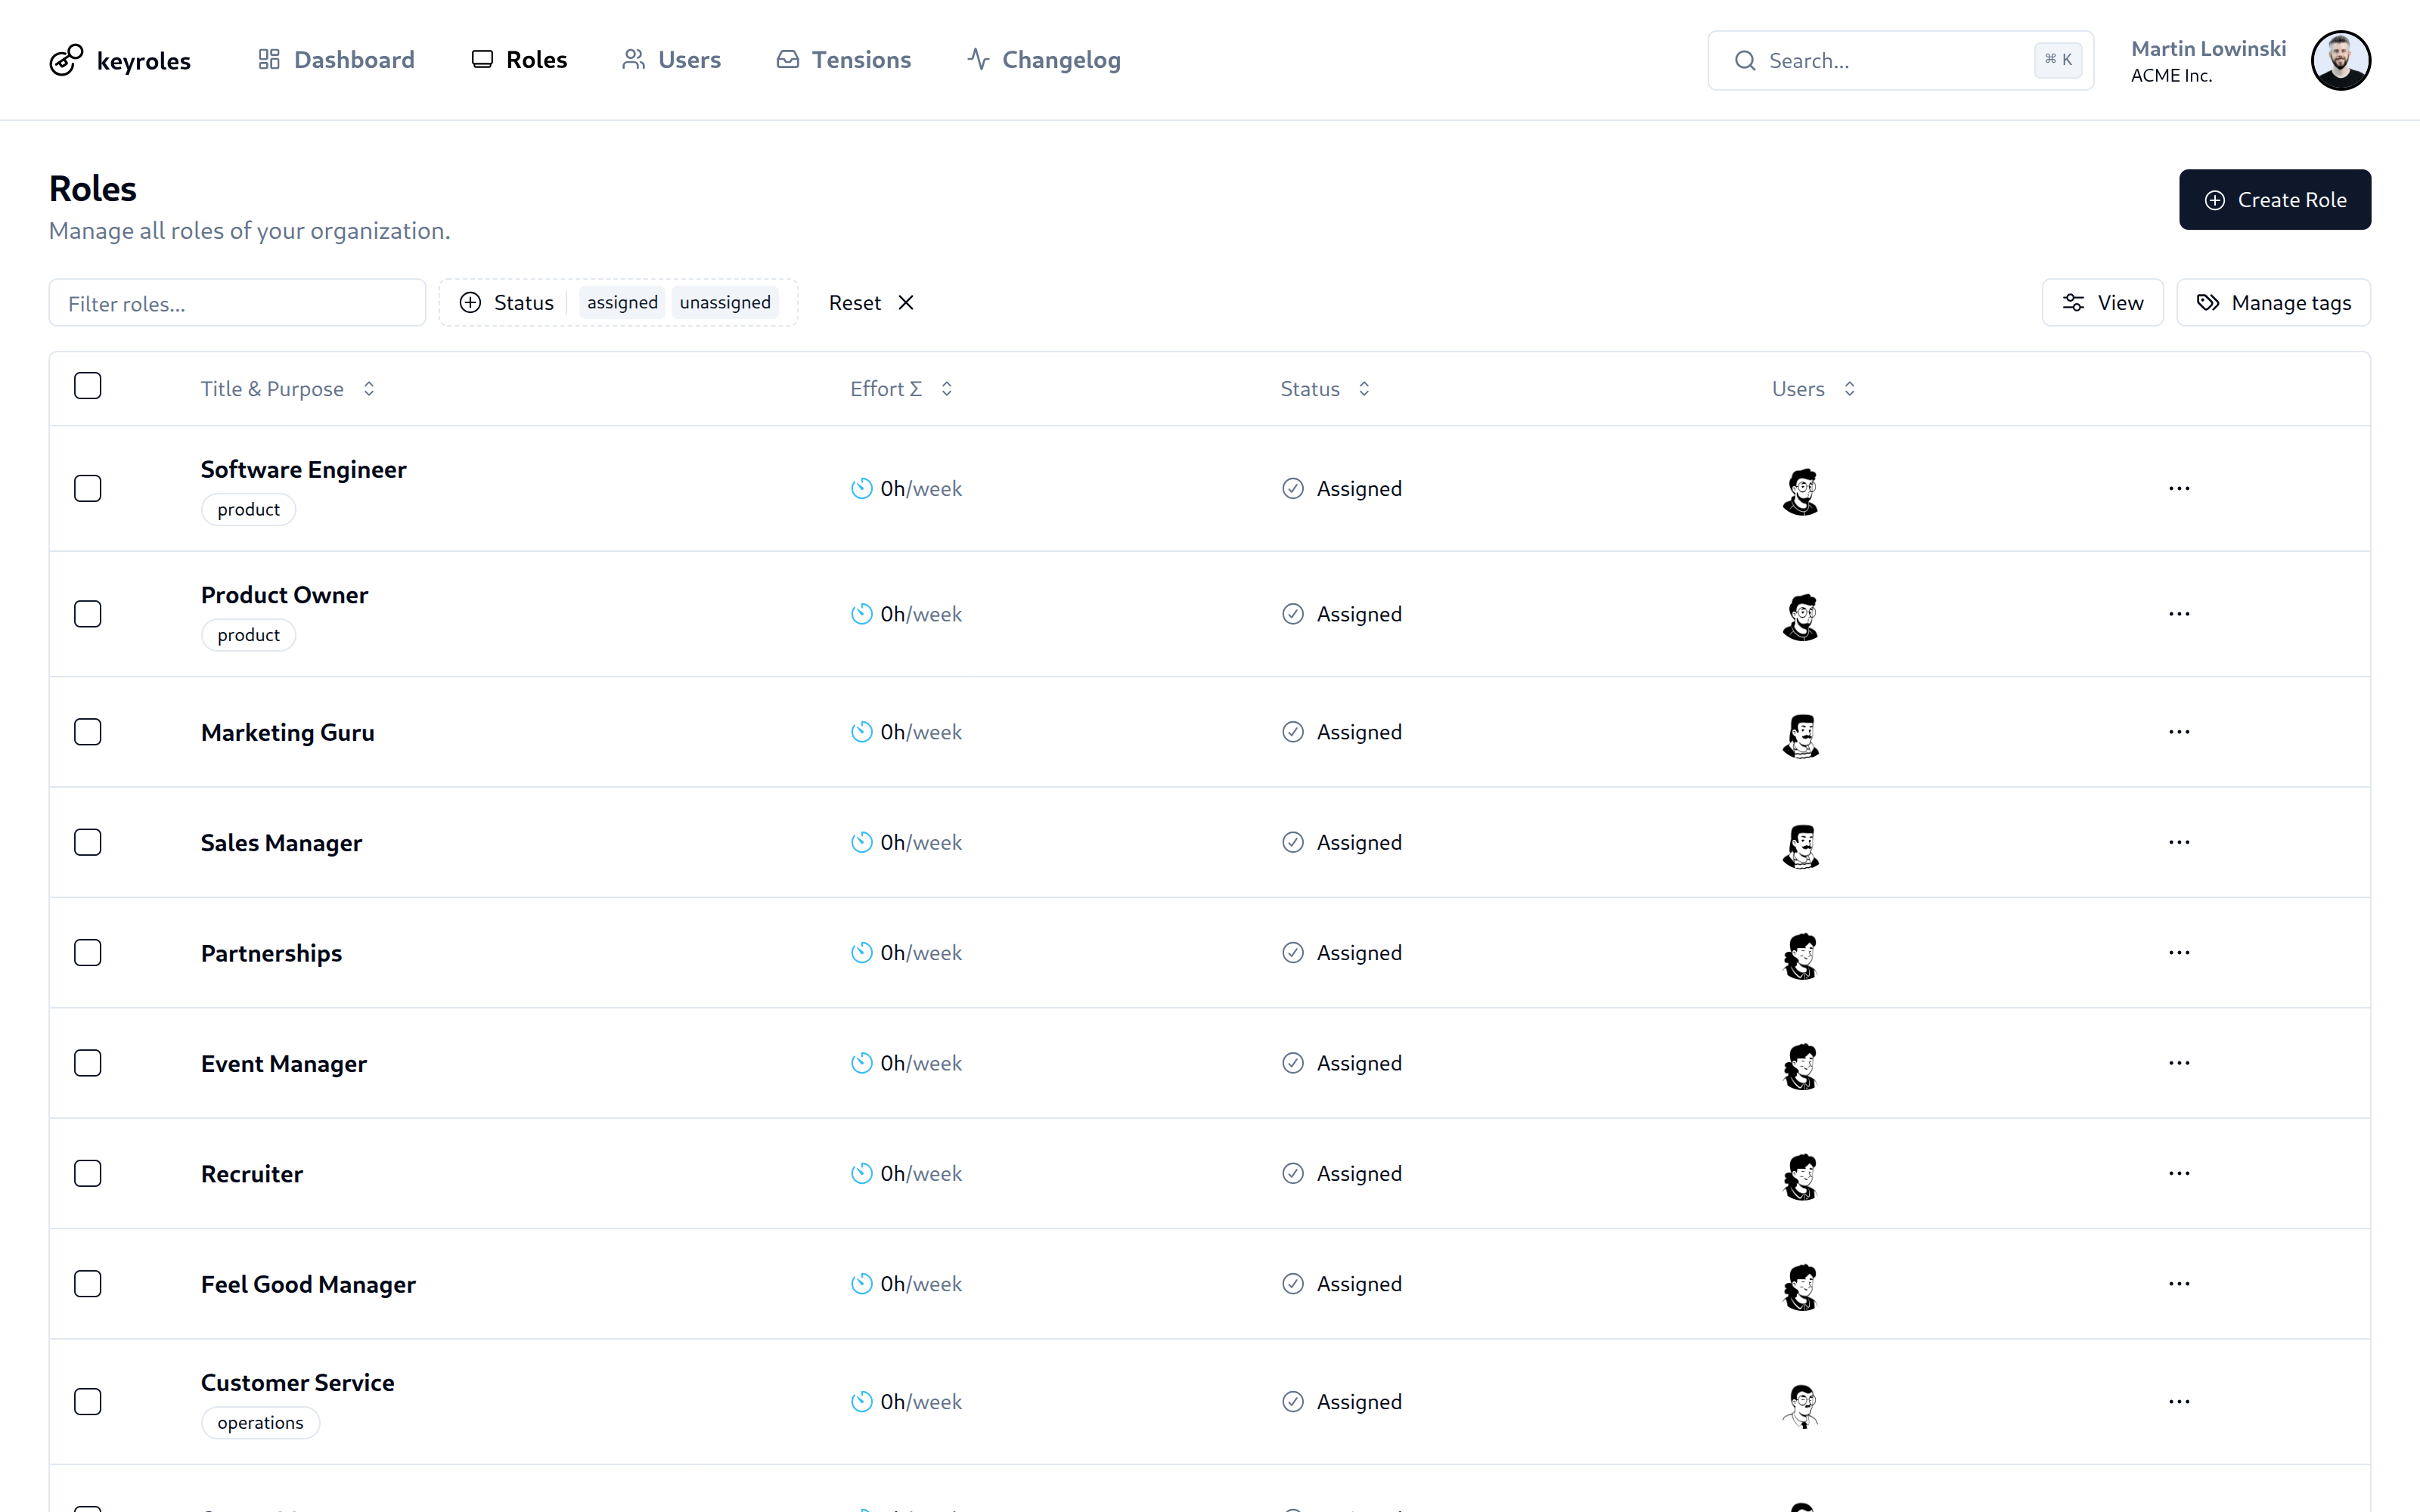This screenshot has width=2420, height=1512.
Task: Click Partnerships assigned user avatar
Action: [x=1800, y=955]
